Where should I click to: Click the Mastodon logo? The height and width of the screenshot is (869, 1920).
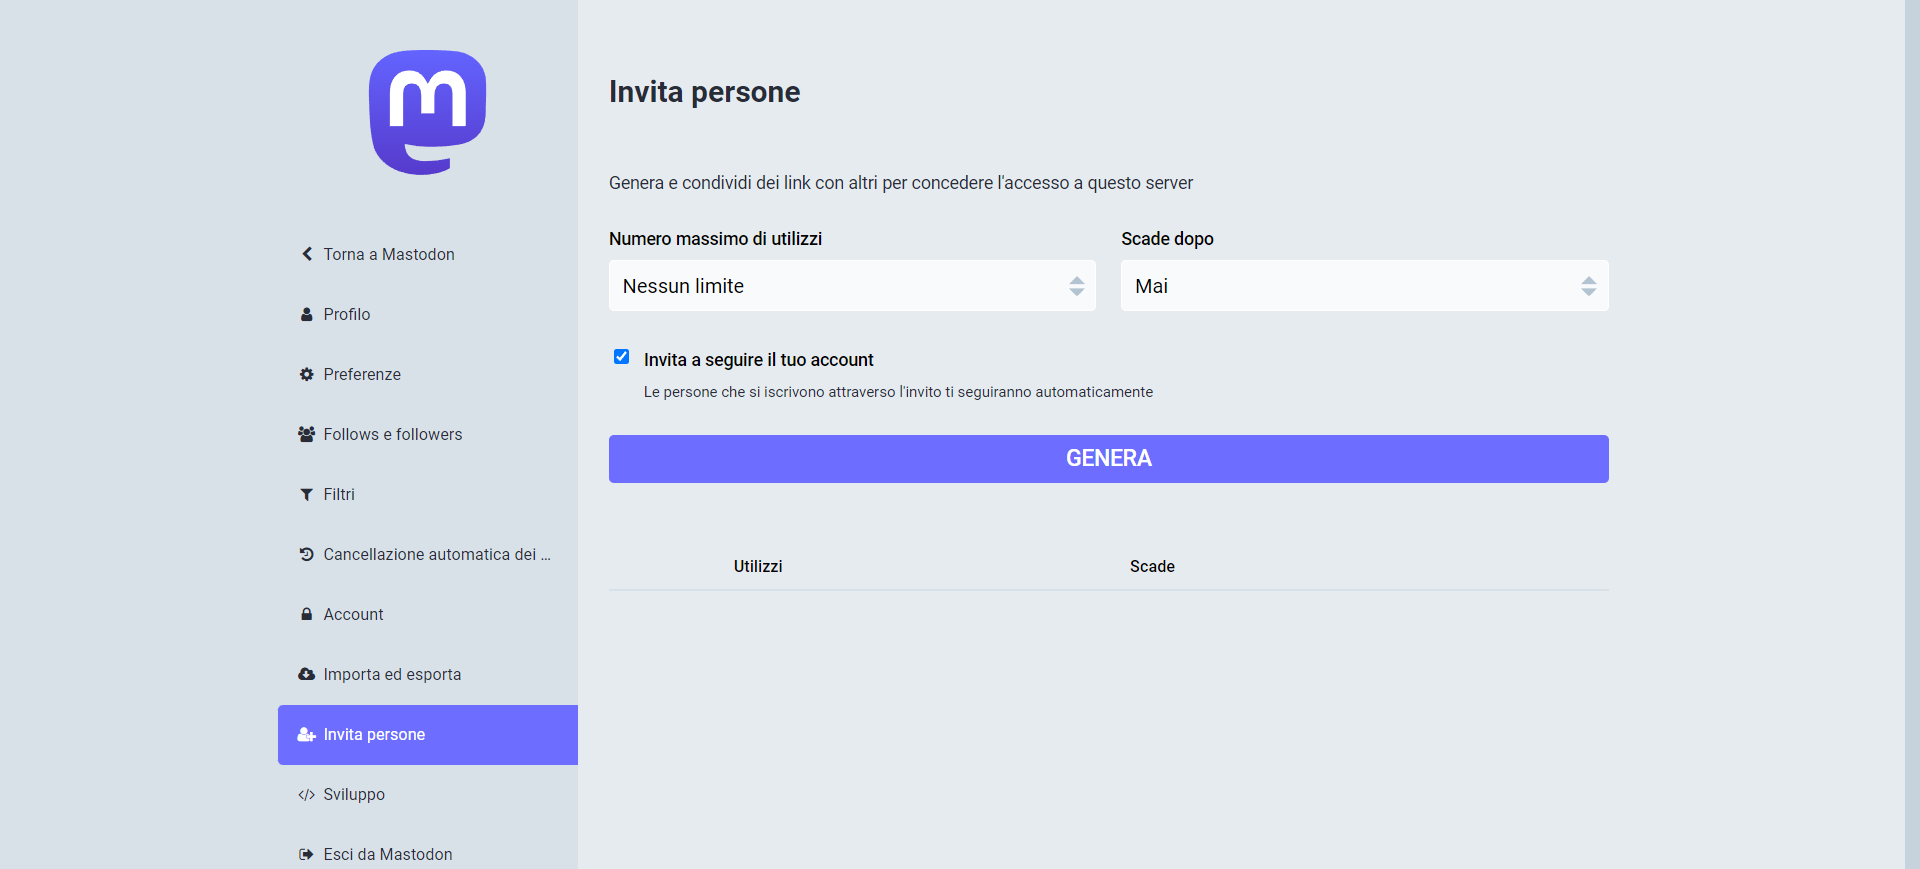pyautogui.click(x=427, y=112)
